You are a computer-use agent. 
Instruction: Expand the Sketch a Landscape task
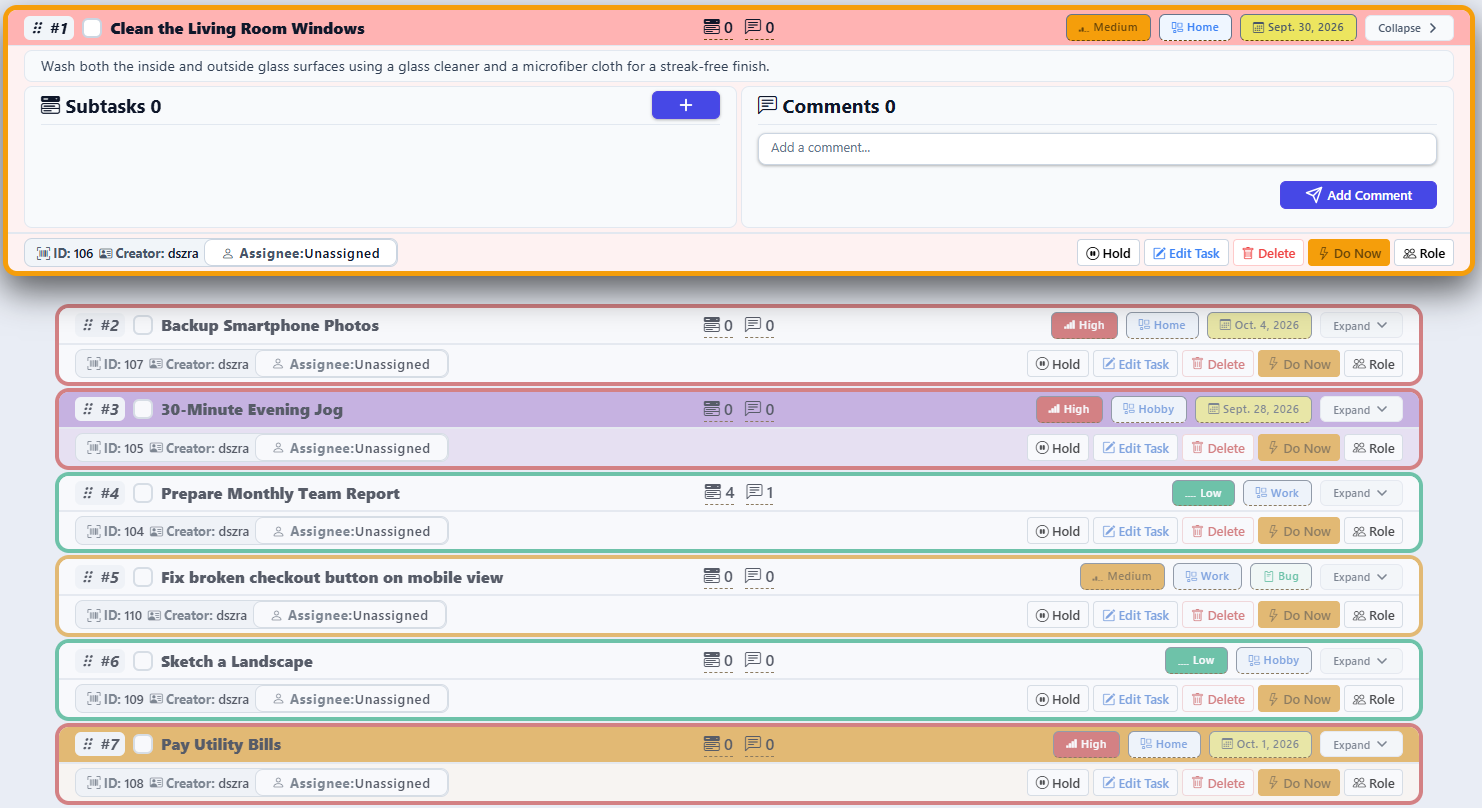(1361, 660)
